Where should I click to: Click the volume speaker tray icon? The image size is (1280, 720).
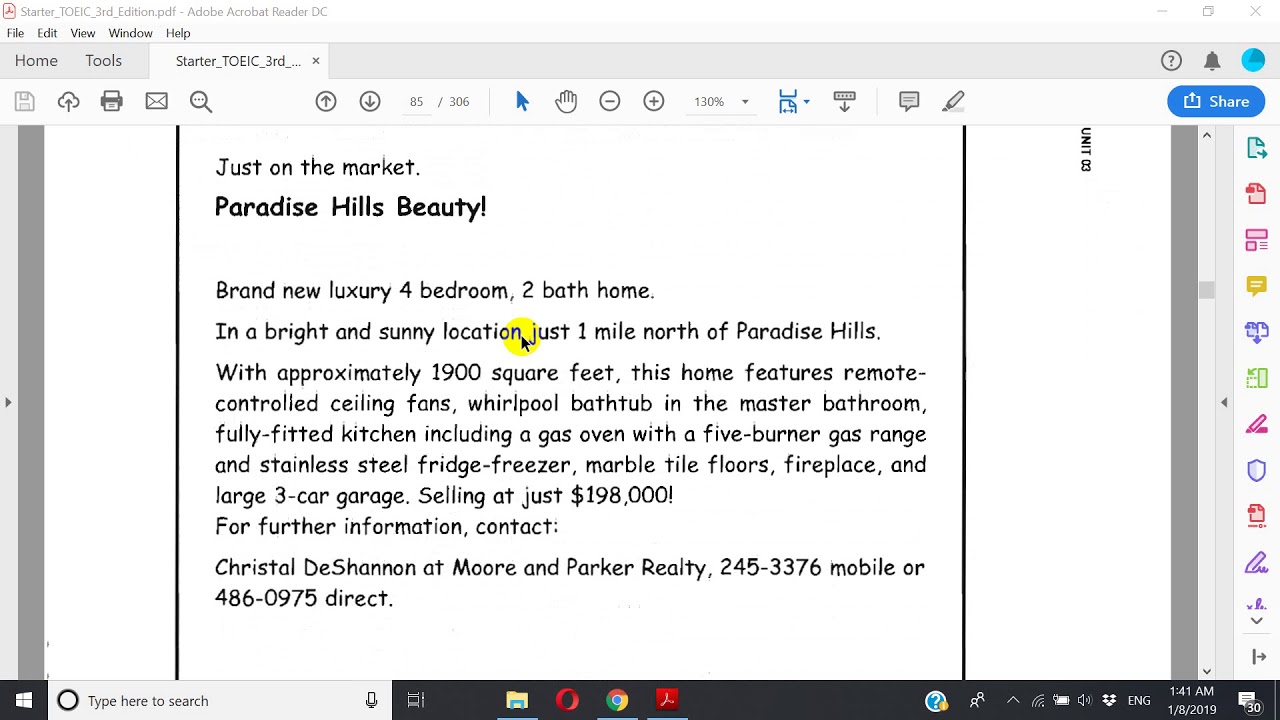click(1085, 701)
